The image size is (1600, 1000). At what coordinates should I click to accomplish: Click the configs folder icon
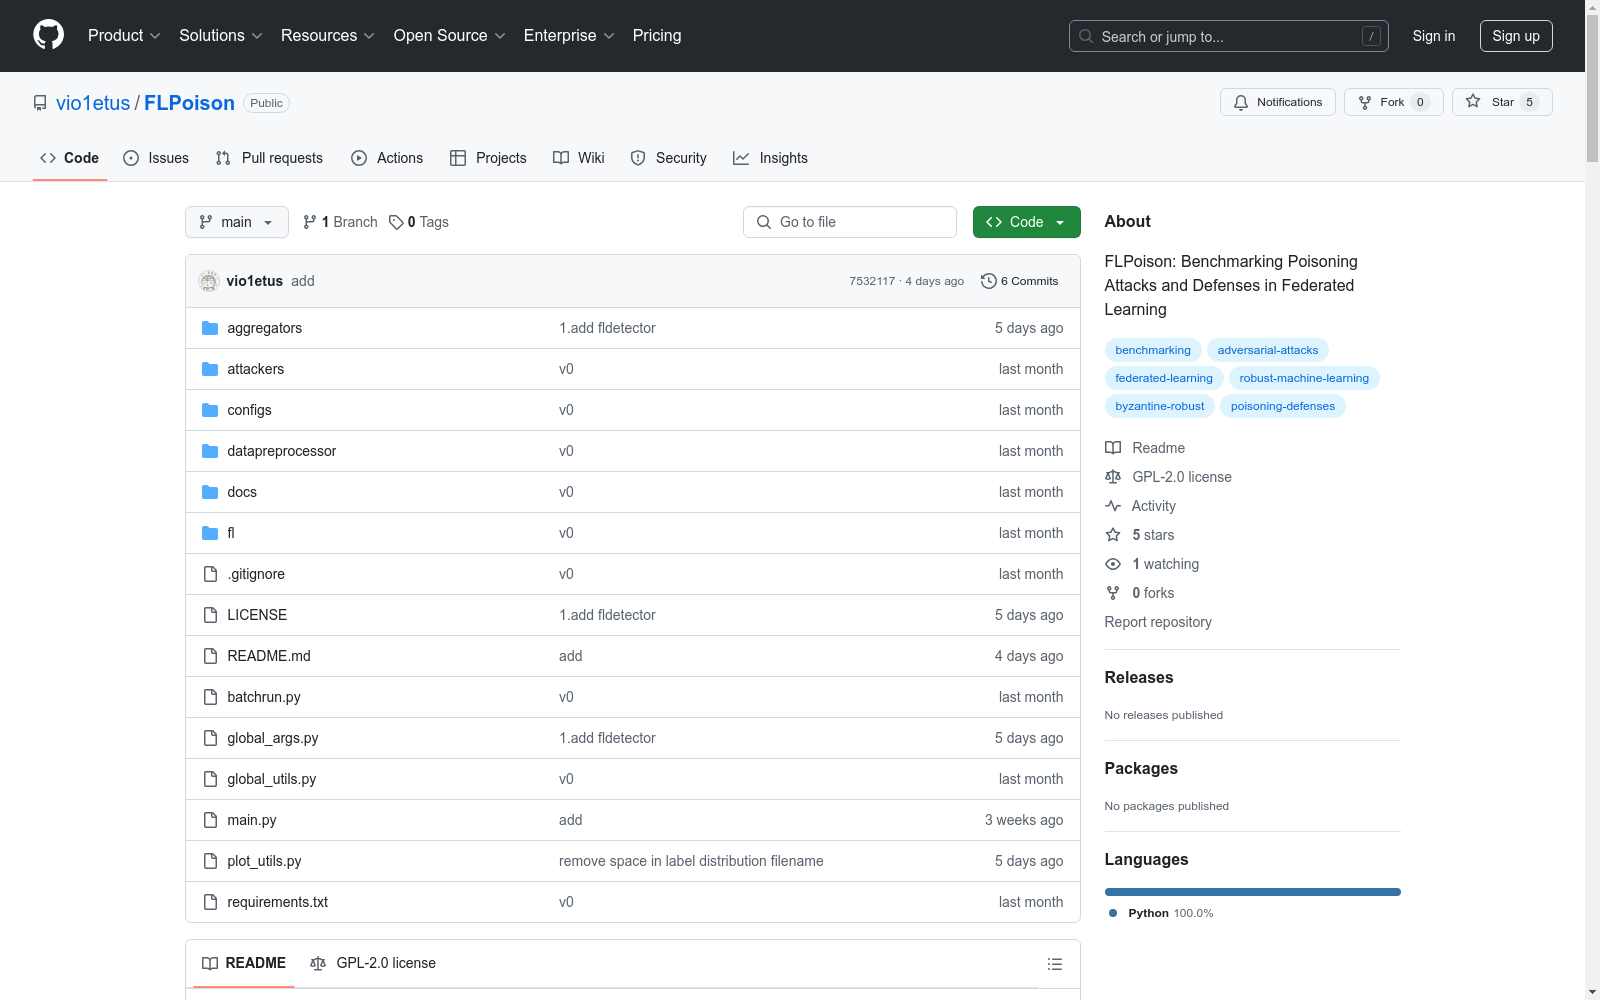(x=210, y=410)
